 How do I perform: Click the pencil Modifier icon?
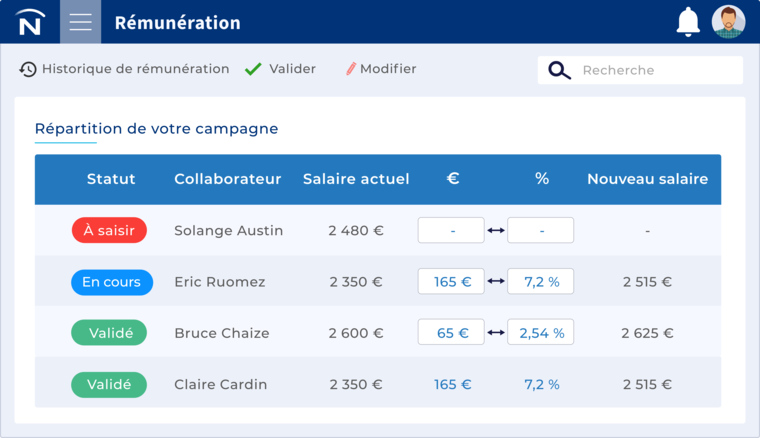coord(351,69)
